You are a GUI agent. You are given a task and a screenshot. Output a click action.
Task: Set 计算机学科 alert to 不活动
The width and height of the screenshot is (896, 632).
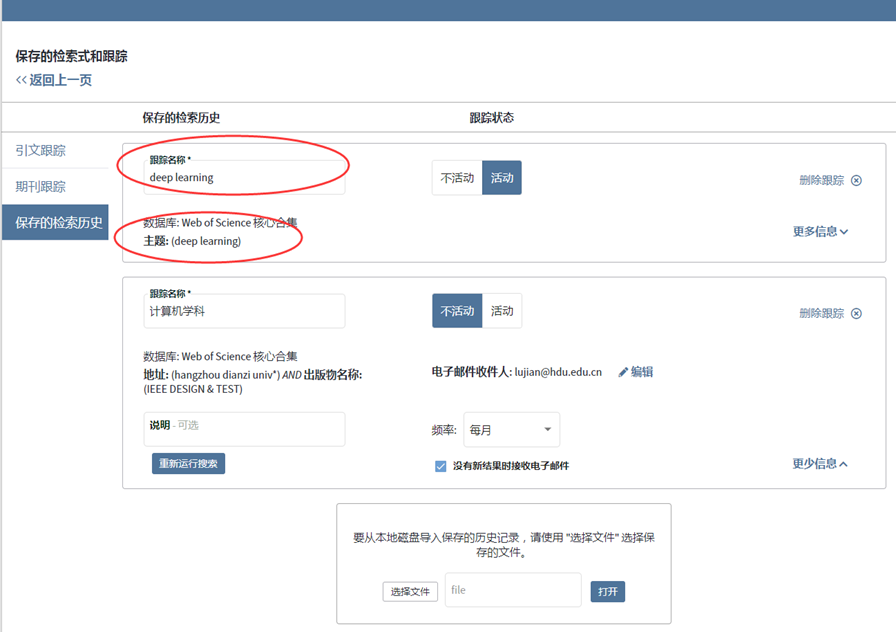point(457,311)
